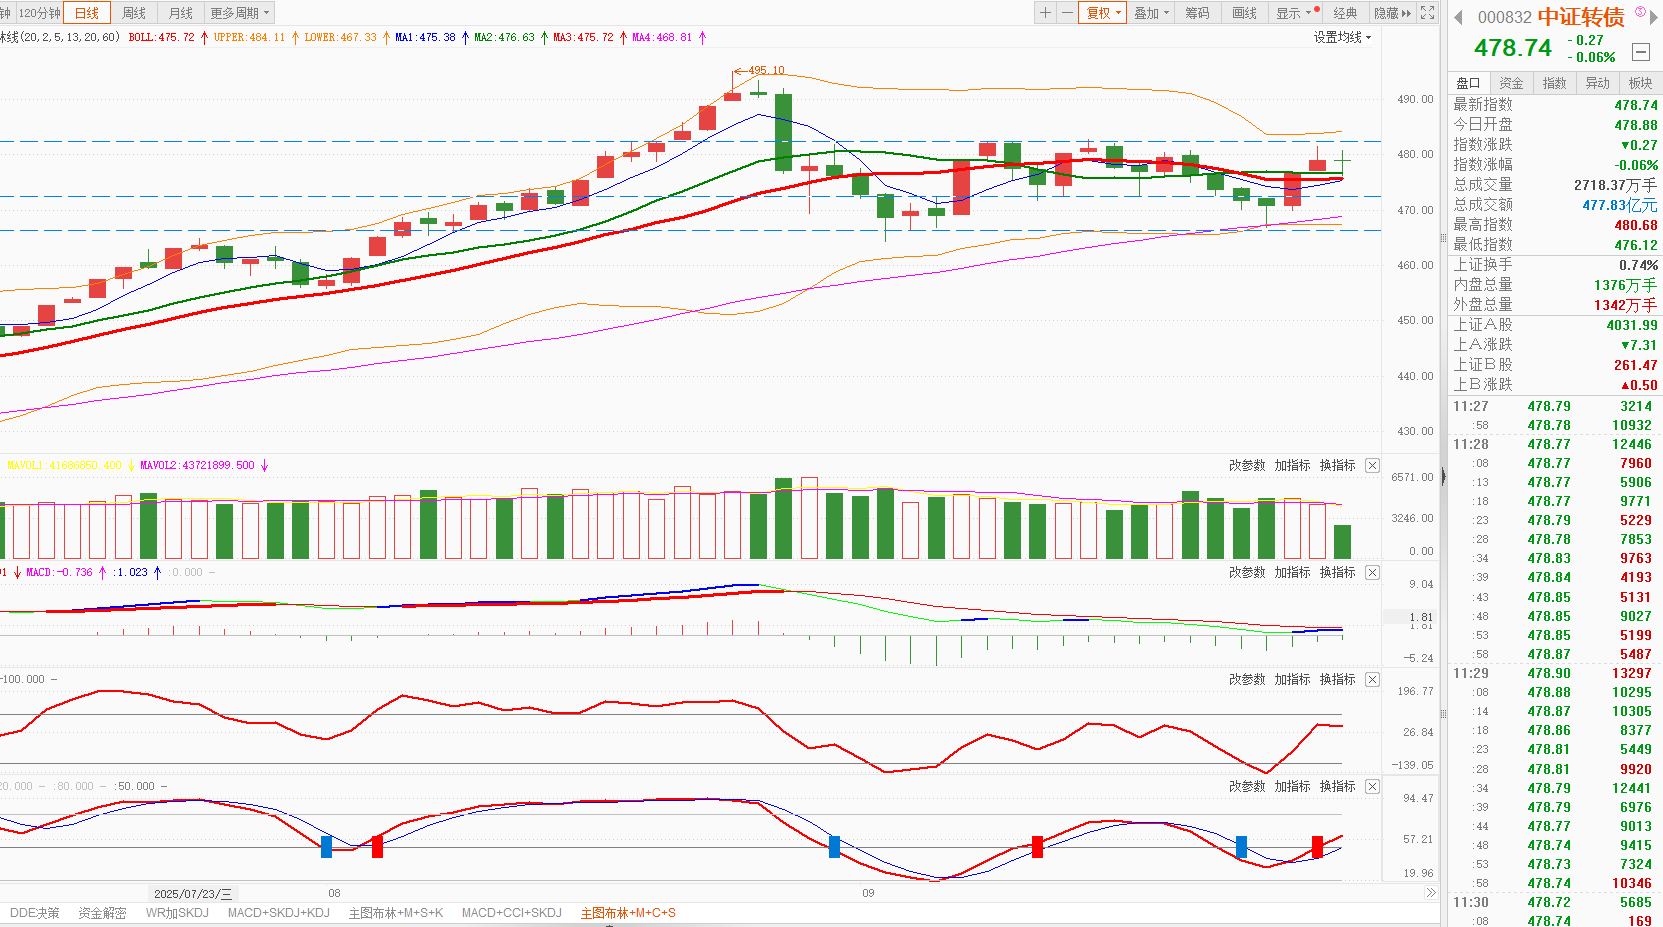Select 主图布林+M+C+S template
This screenshot has height=927, width=1663.
pyautogui.click(x=628, y=913)
